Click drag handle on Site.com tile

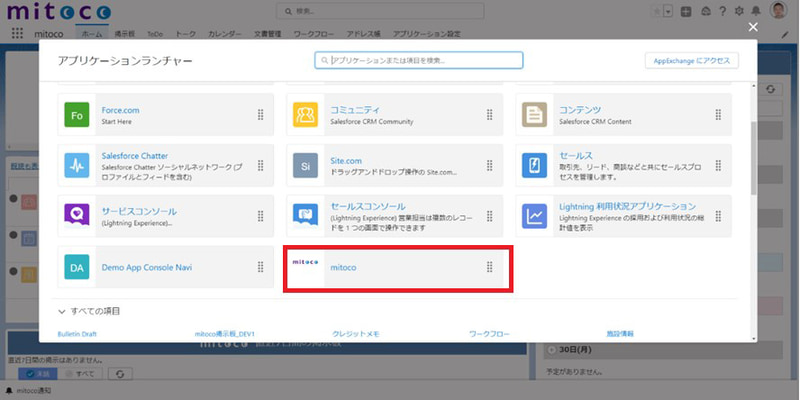tap(490, 165)
